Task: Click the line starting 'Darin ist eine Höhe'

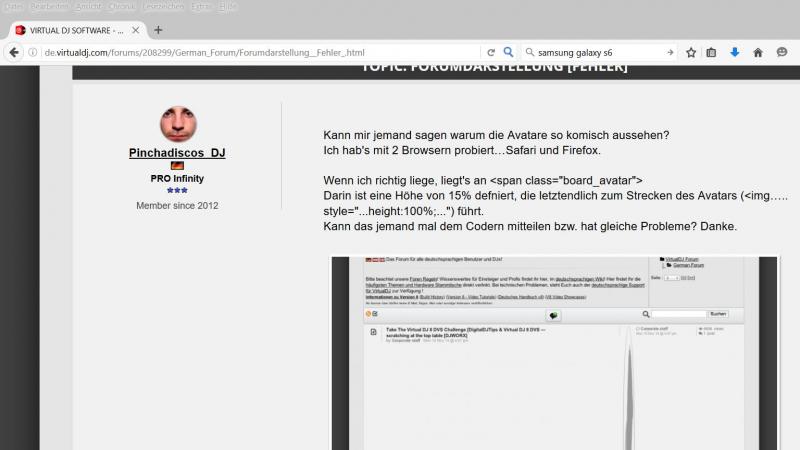Action: point(555,196)
